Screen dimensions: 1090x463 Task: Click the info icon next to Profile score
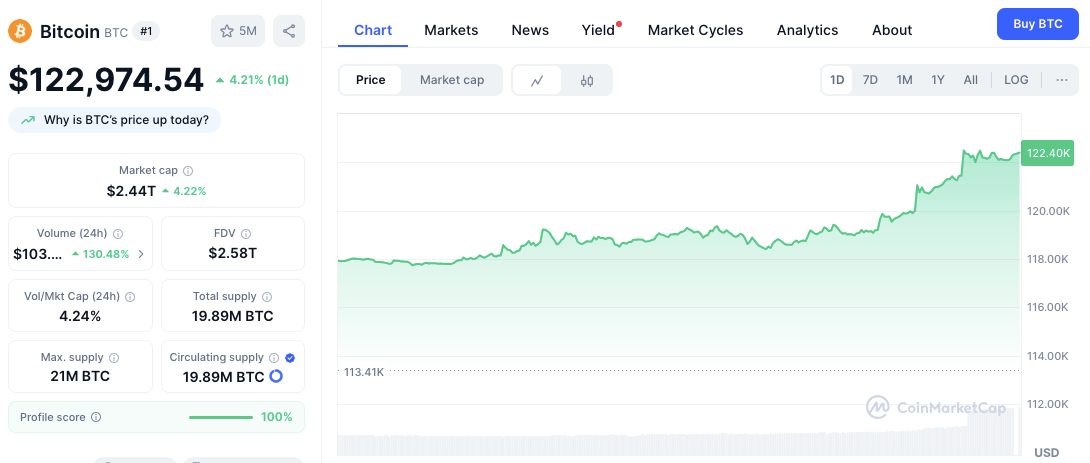pyautogui.click(x=96, y=417)
